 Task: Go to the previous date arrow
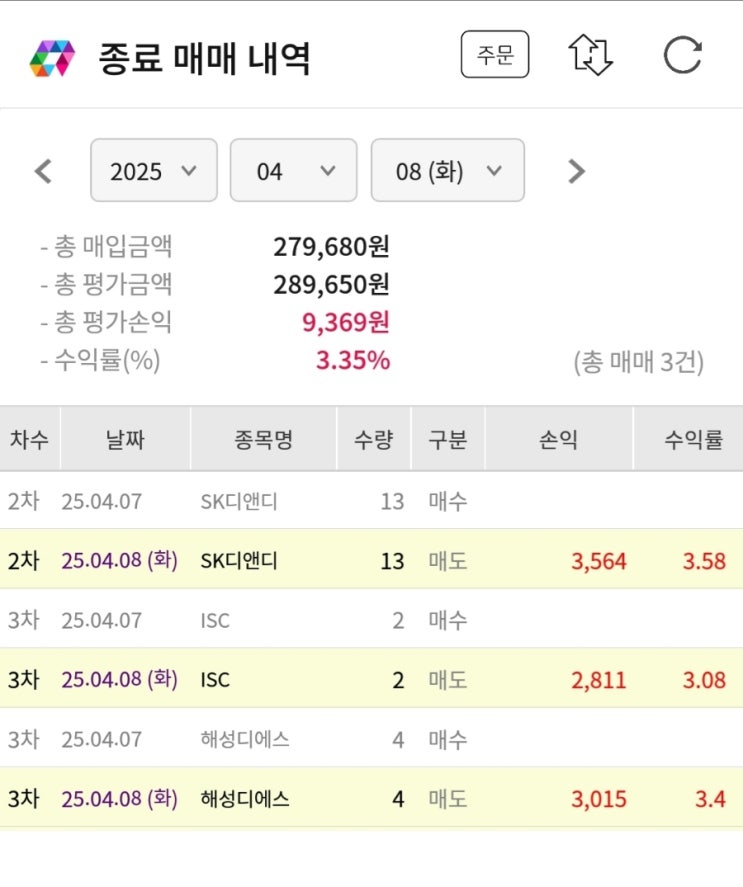(x=43, y=171)
